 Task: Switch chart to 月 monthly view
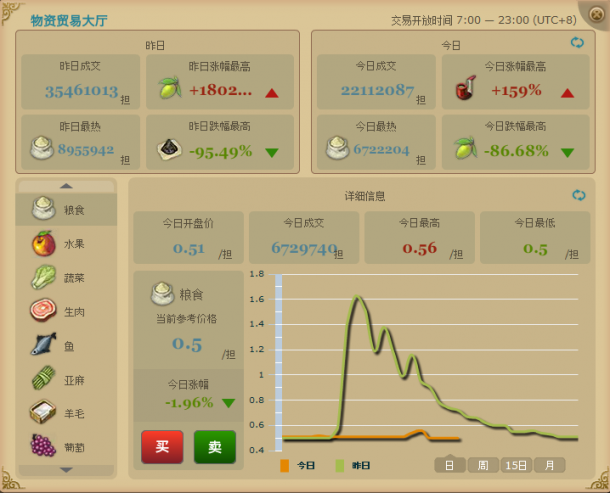[549, 465]
